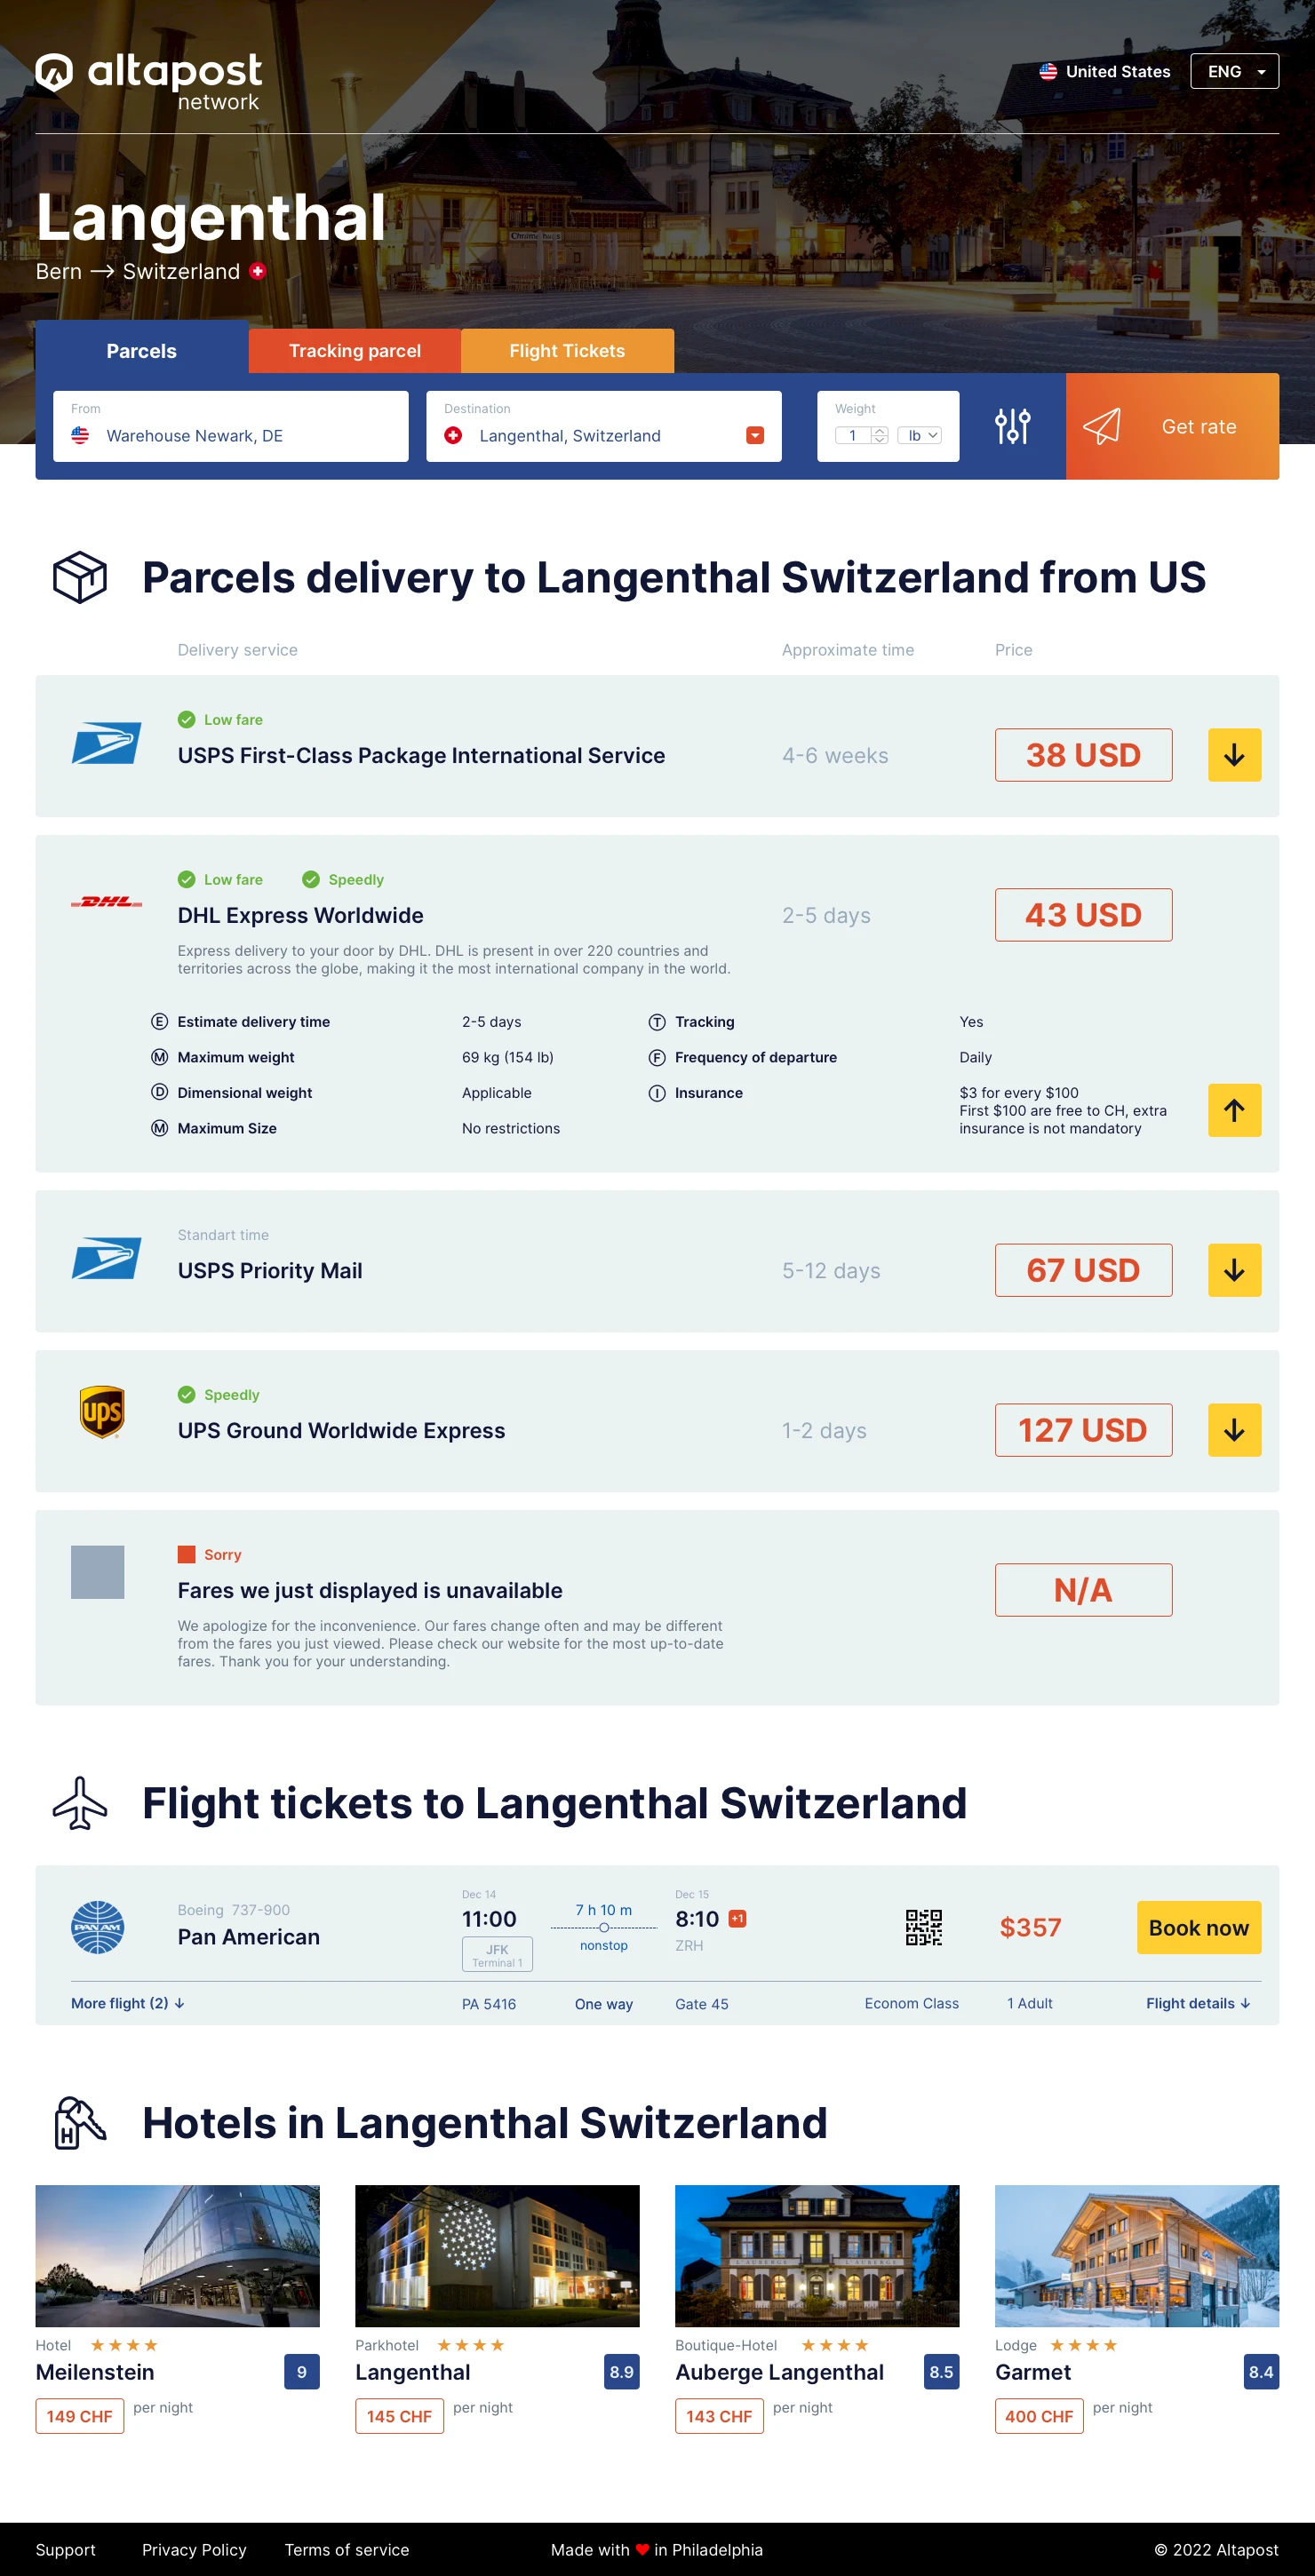Expand UPS Ground Worldwide Express details
Viewport: 1315px width, 2576px height.
point(1234,1430)
